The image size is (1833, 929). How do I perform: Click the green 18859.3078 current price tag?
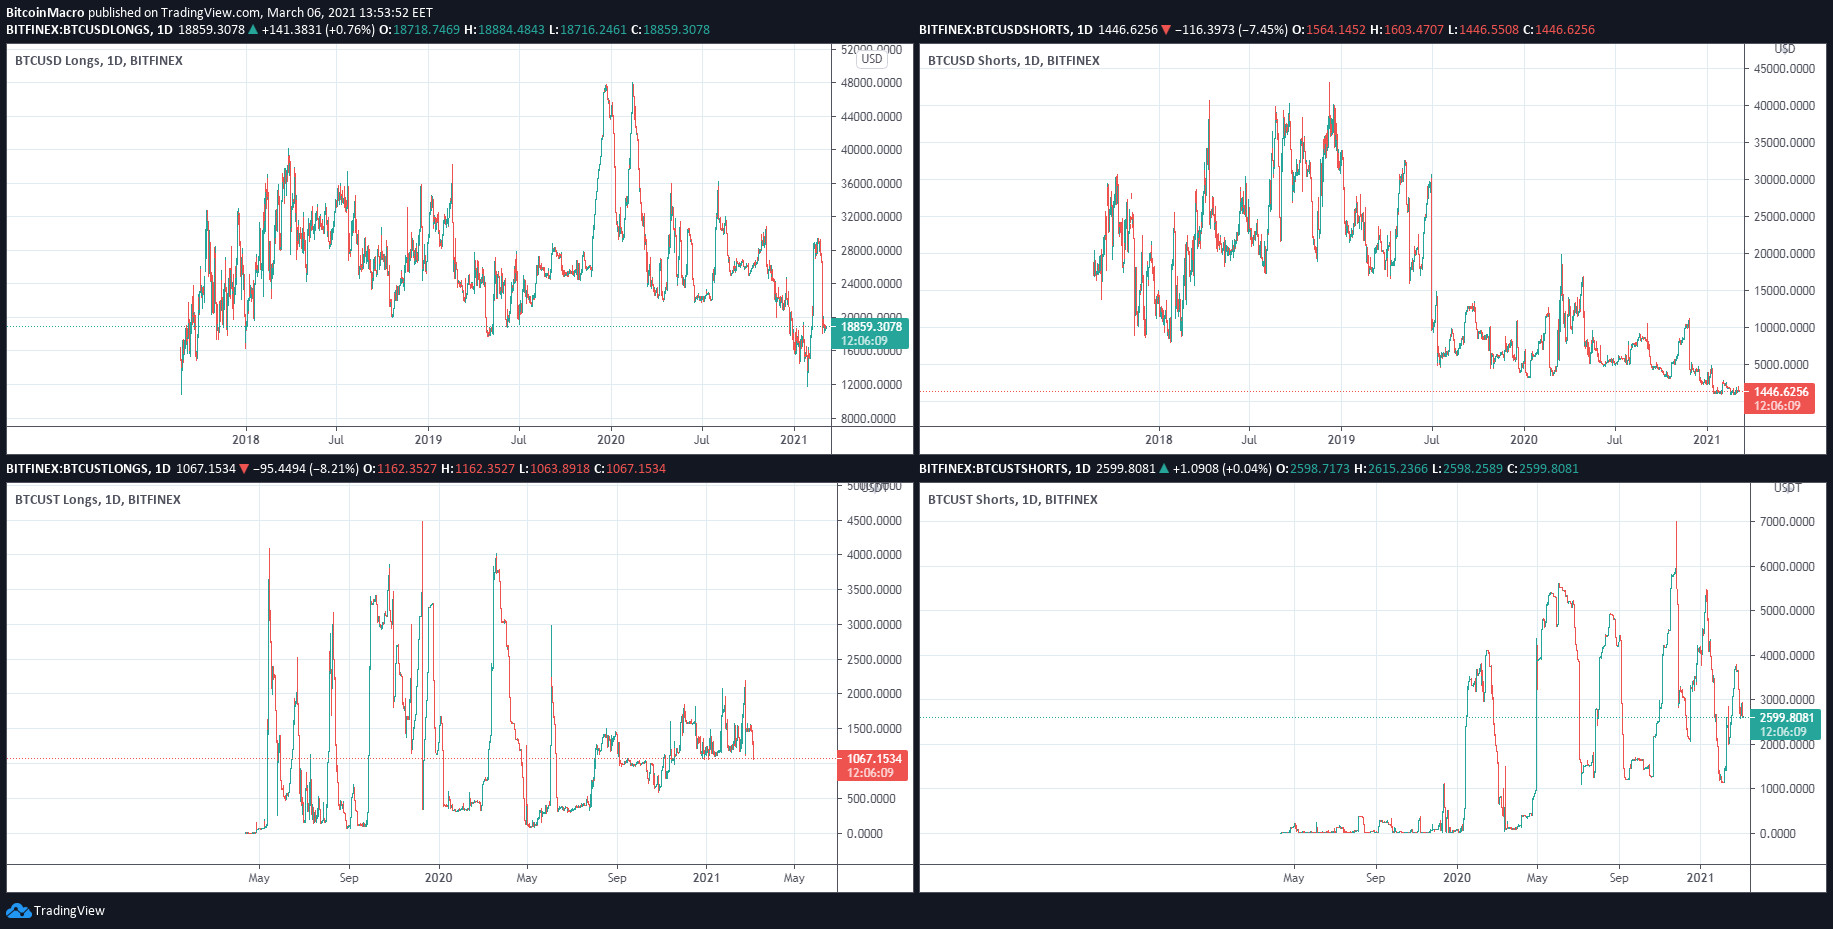coord(868,334)
